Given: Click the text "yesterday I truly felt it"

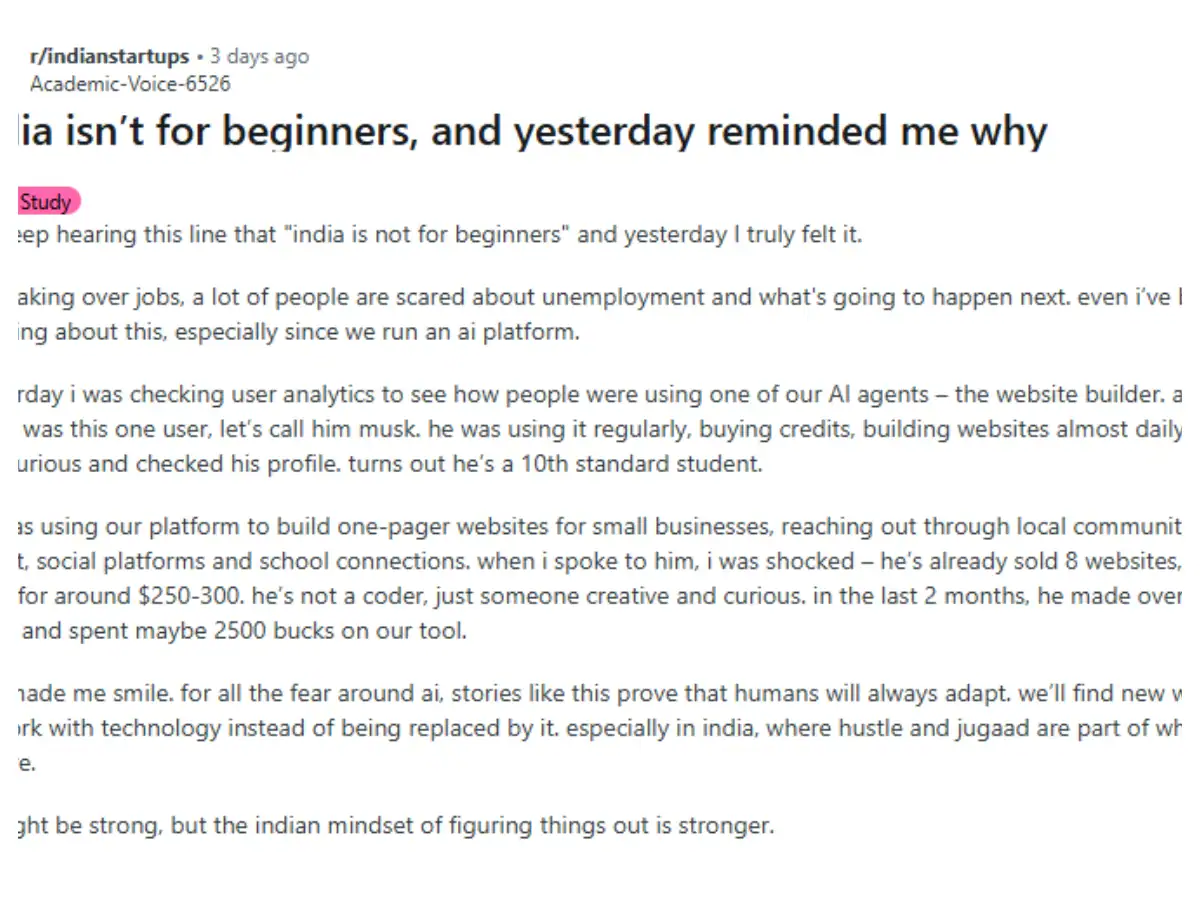Looking at the screenshot, I should 743,235.
